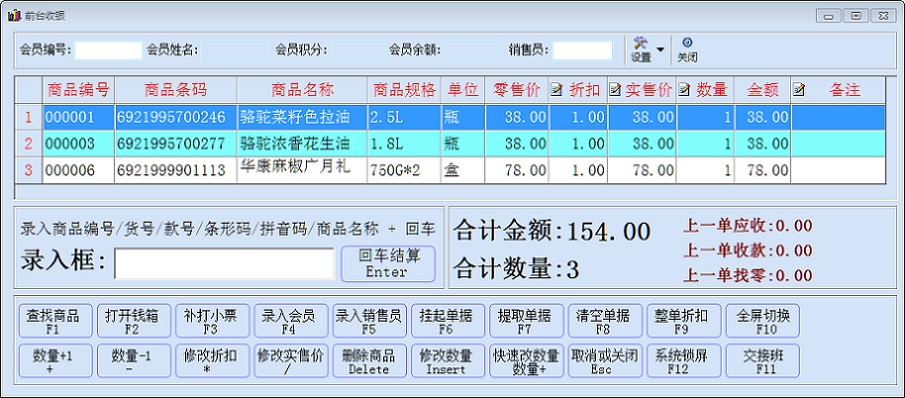
Task: Click edit icon beside 数量 column header
Action: pyautogui.click(x=685, y=90)
